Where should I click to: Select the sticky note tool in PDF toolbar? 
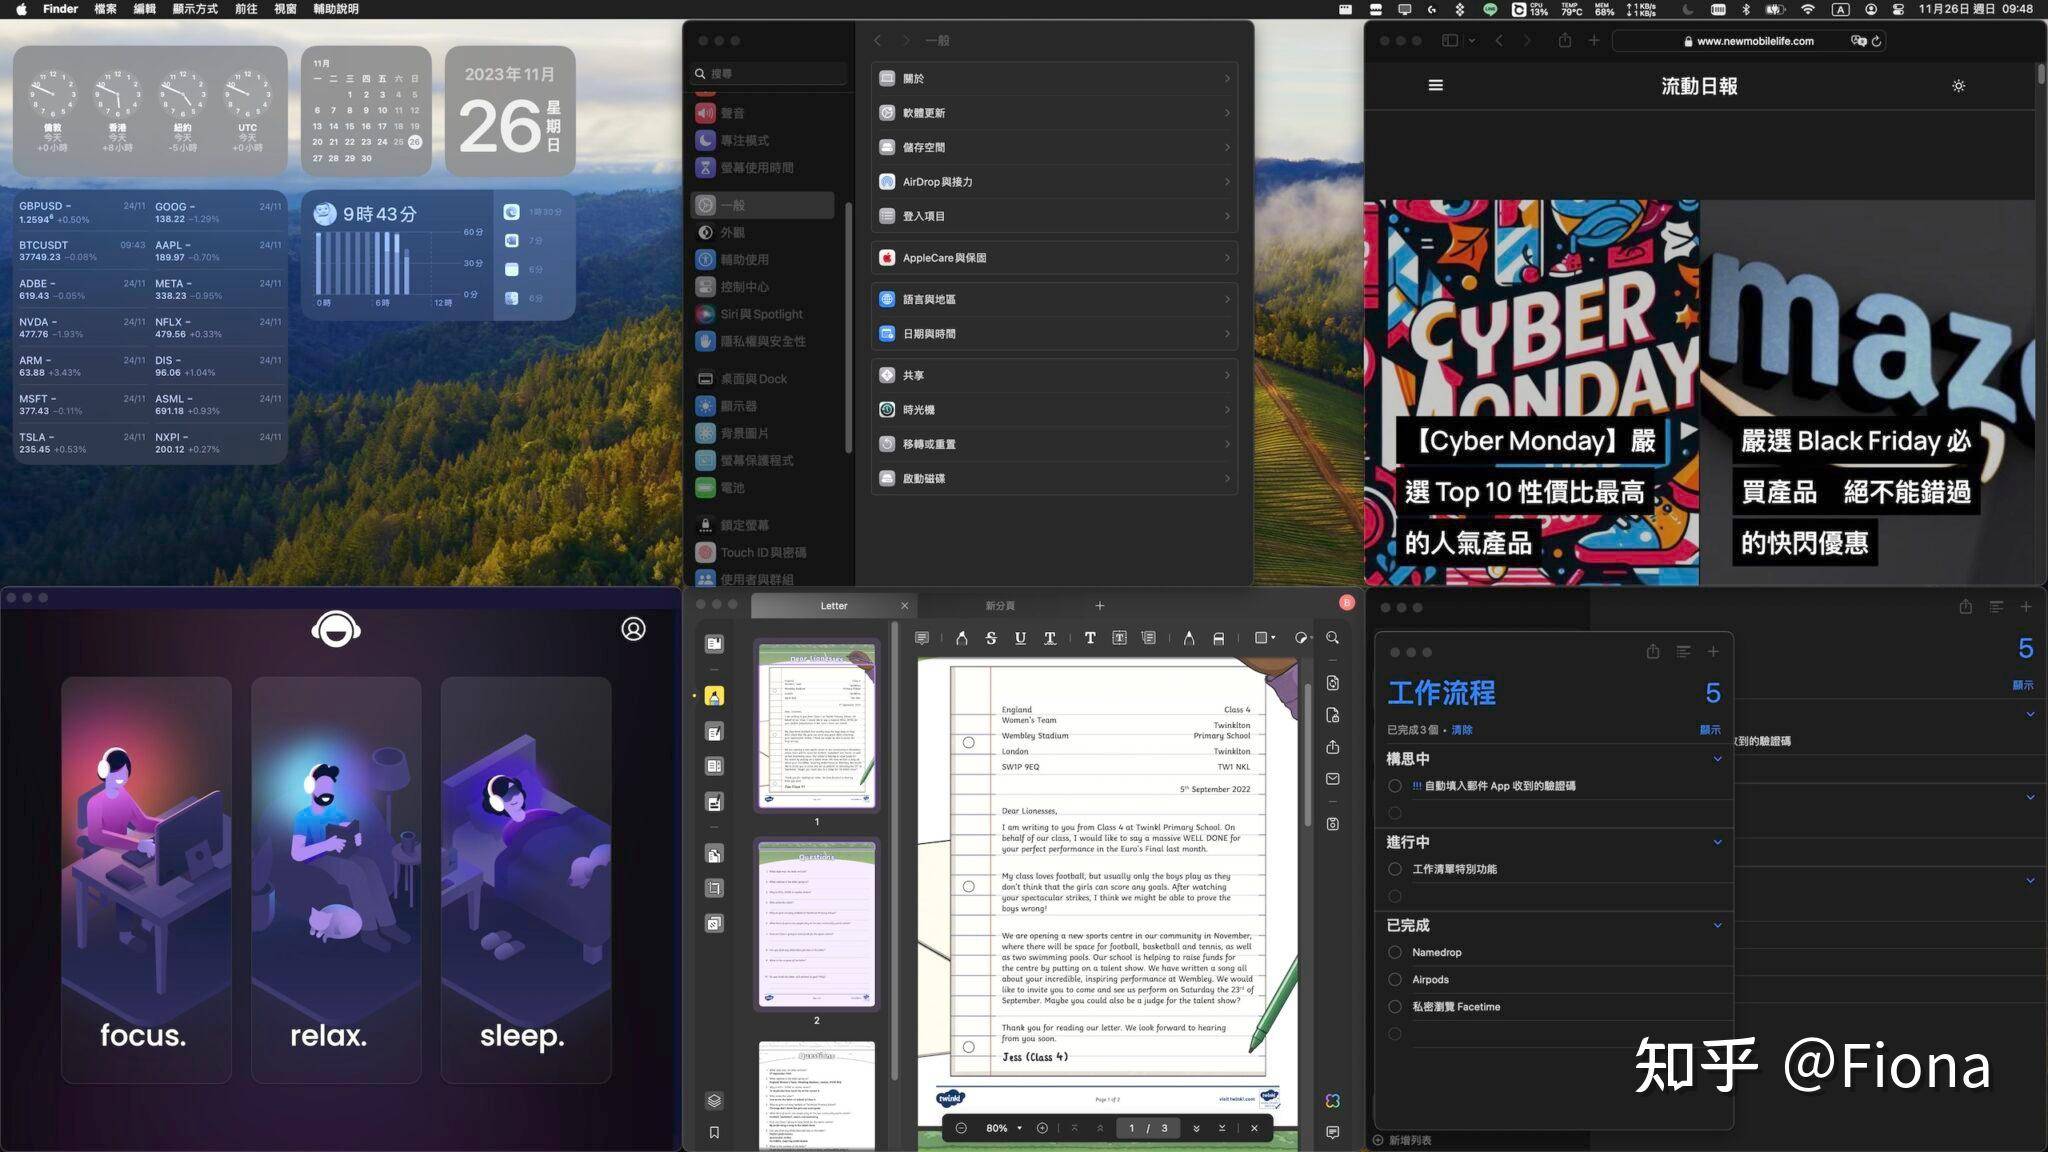coord(922,638)
